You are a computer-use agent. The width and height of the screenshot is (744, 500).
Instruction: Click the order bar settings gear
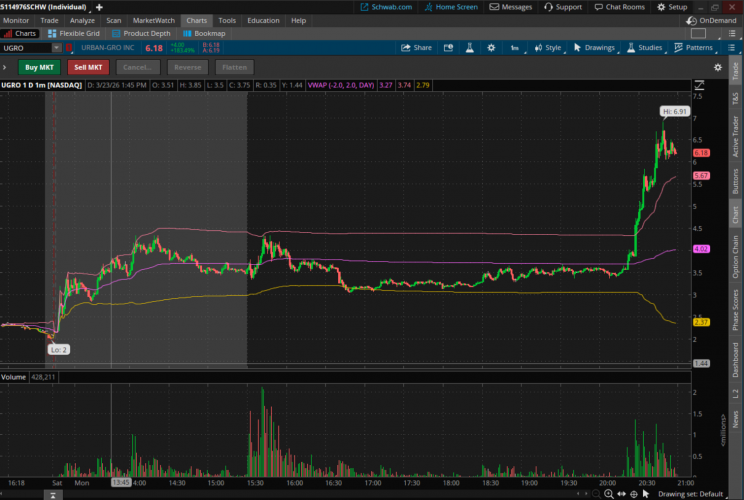click(717, 67)
